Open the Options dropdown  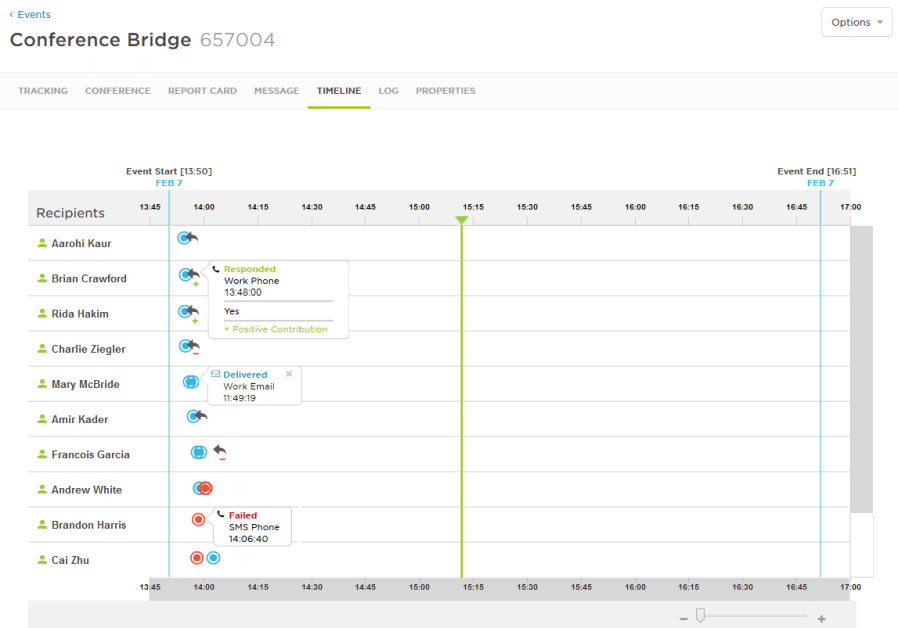point(856,22)
